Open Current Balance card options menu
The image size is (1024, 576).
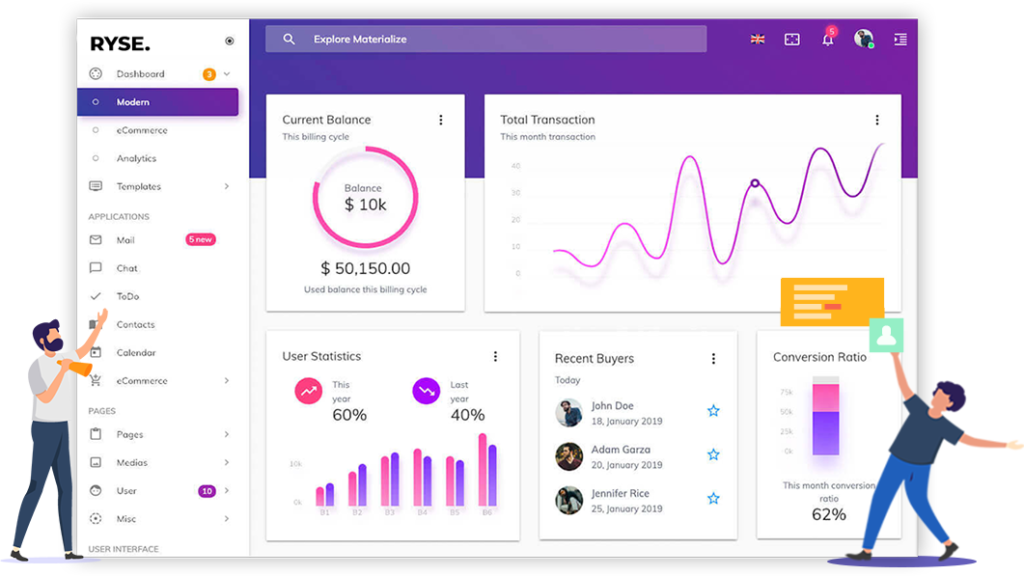(441, 120)
